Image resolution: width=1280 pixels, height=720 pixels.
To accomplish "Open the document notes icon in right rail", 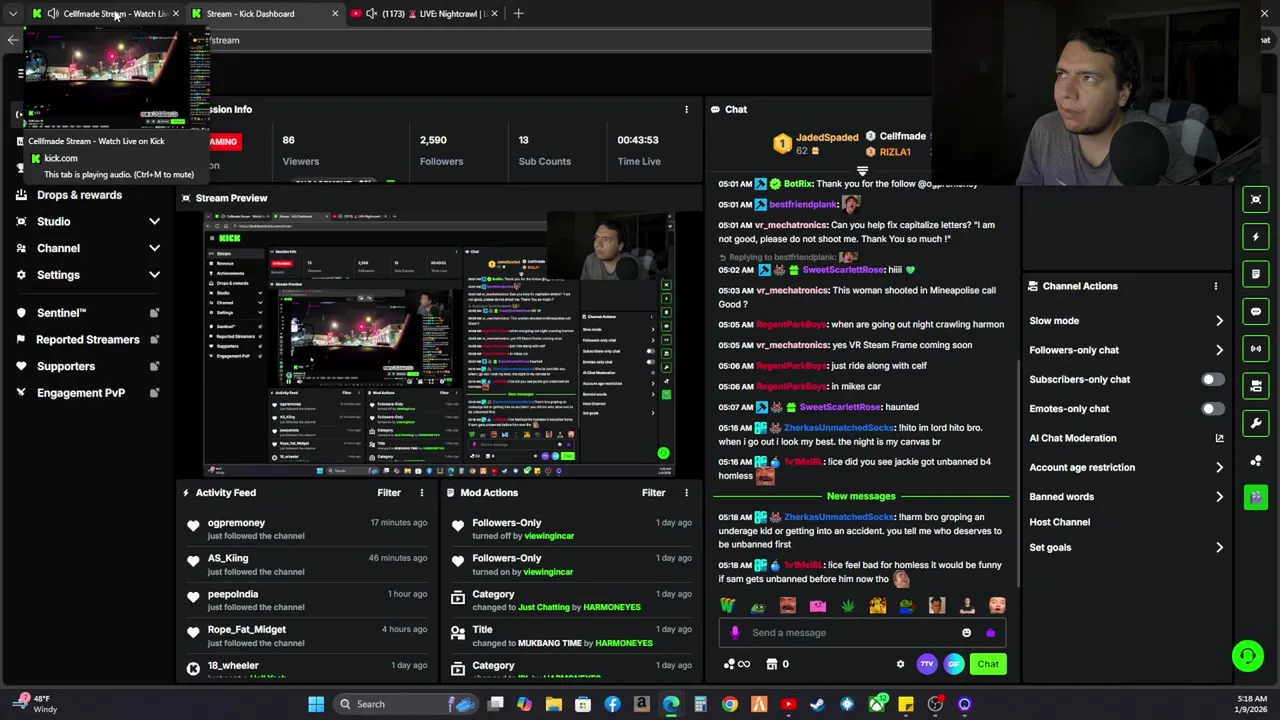I will point(1256,274).
